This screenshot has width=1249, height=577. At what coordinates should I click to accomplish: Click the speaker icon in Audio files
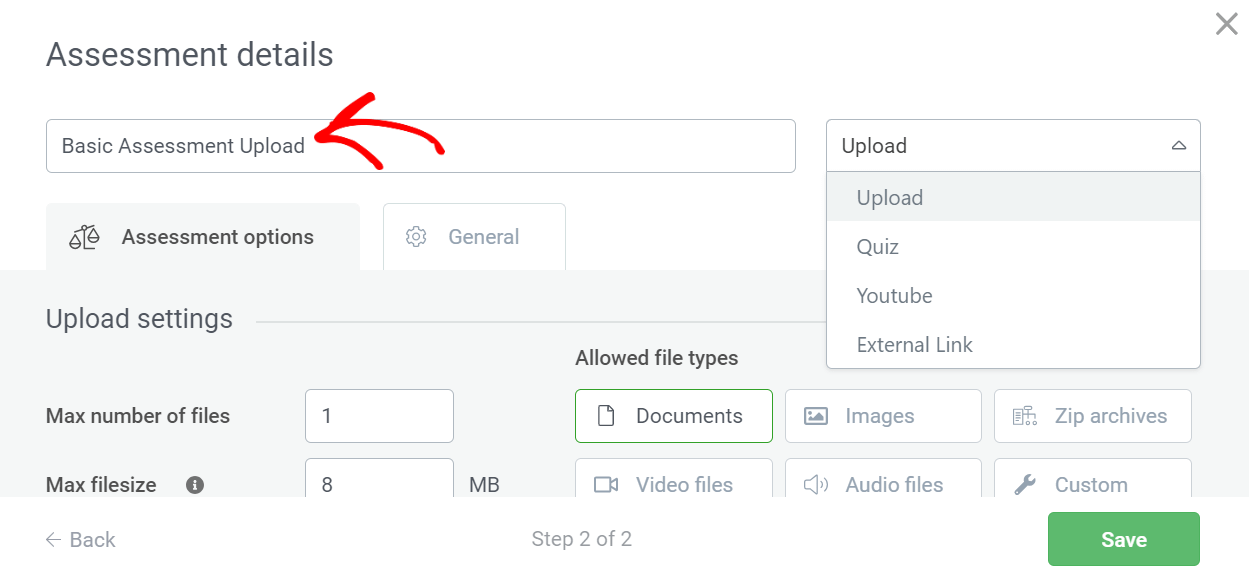[x=816, y=485]
